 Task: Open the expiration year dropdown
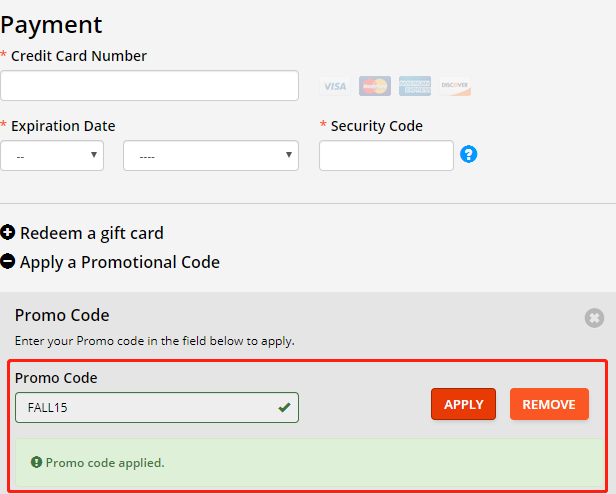(211, 156)
